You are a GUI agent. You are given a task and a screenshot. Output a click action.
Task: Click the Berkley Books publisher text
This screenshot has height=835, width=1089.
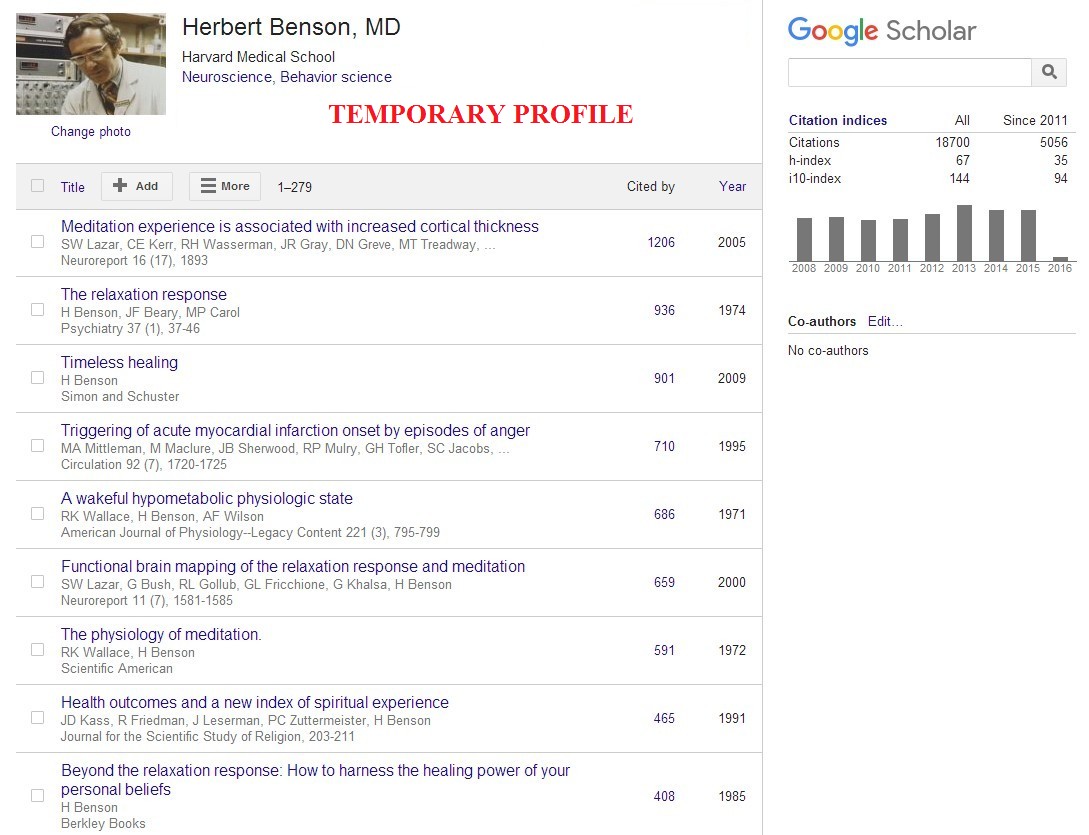coord(103,824)
